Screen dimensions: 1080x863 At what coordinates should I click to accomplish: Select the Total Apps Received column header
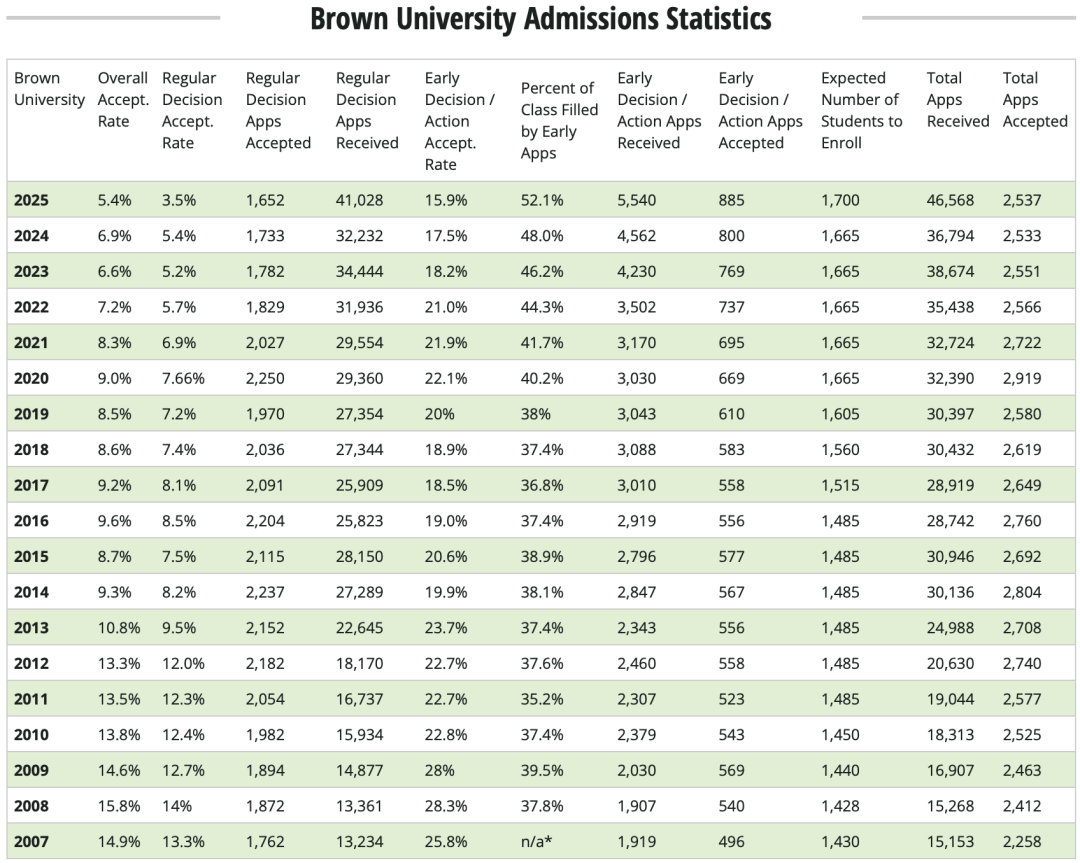(957, 99)
